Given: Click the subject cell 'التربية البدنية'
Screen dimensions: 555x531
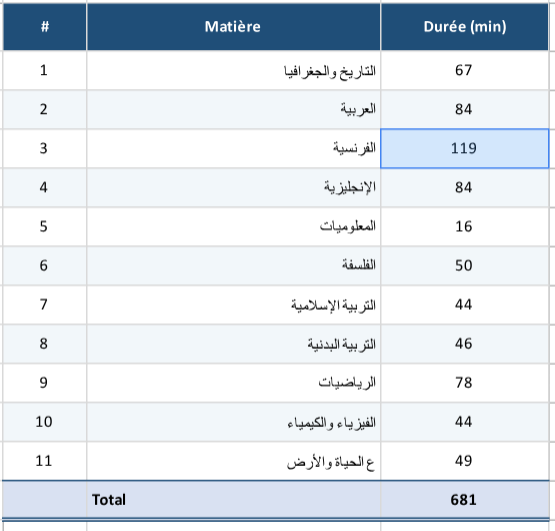Looking at the screenshot, I should pyautogui.click(x=234, y=344).
